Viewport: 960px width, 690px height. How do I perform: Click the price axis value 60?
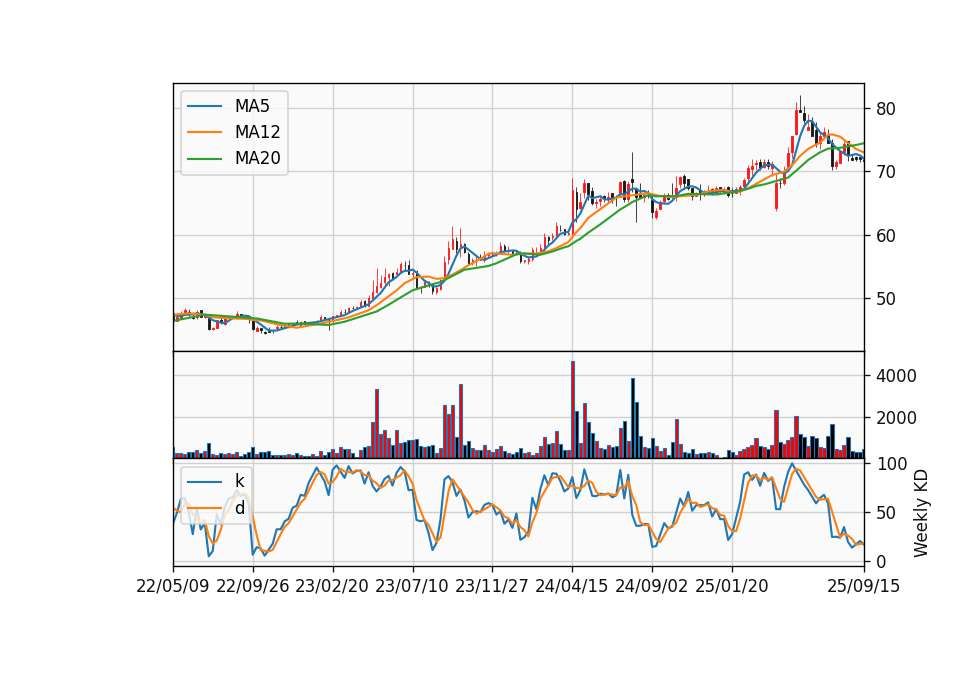pos(885,236)
